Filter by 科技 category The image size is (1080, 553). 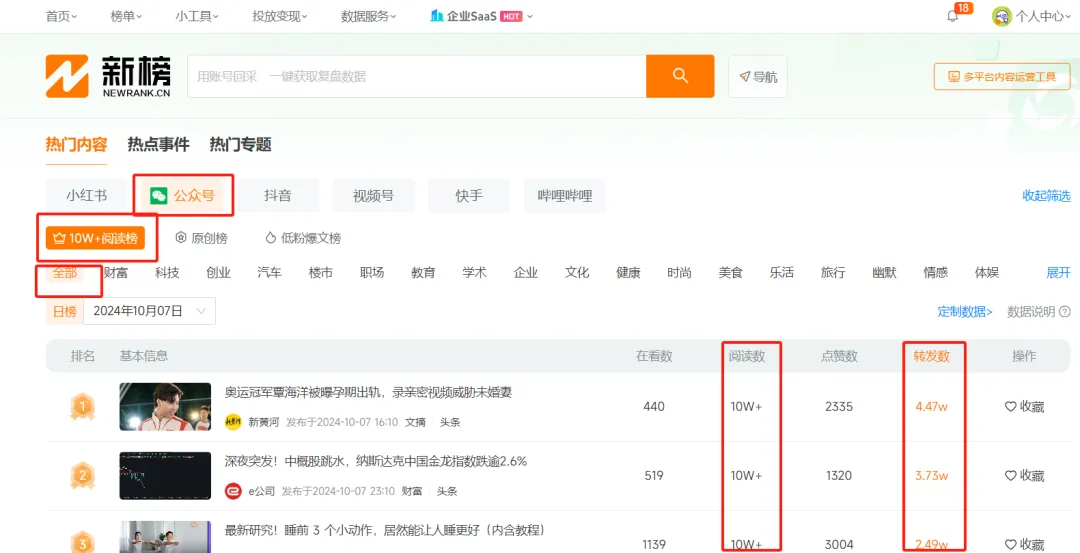click(x=167, y=273)
